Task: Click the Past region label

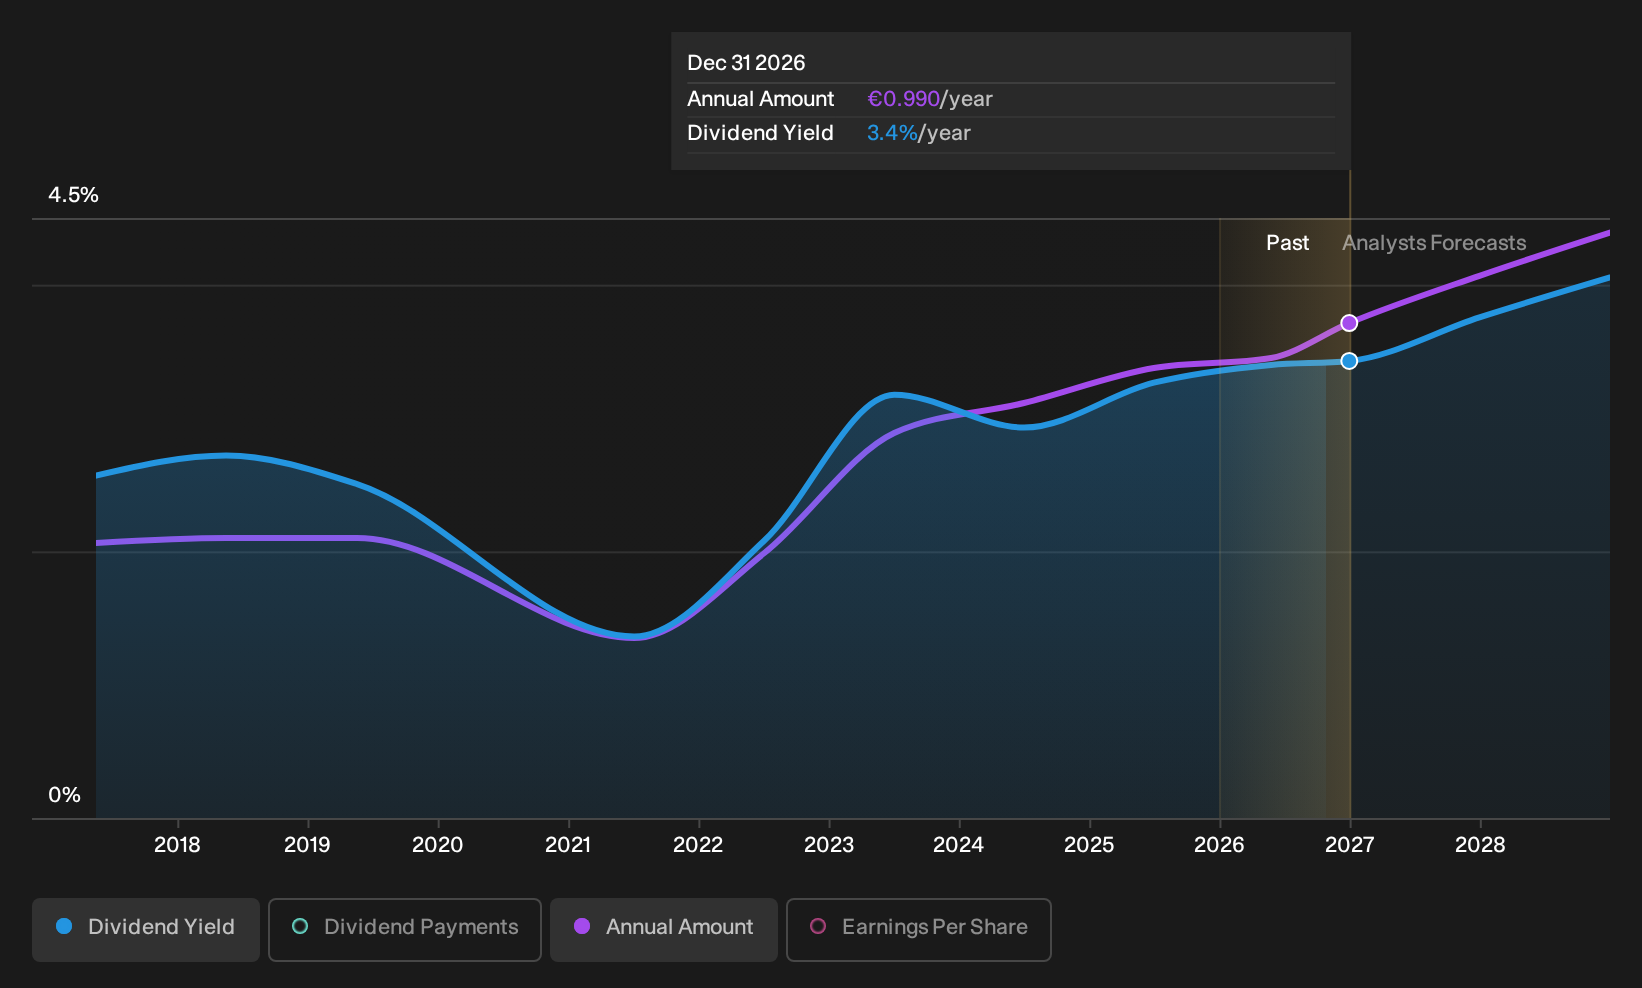Action: (x=1288, y=243)
